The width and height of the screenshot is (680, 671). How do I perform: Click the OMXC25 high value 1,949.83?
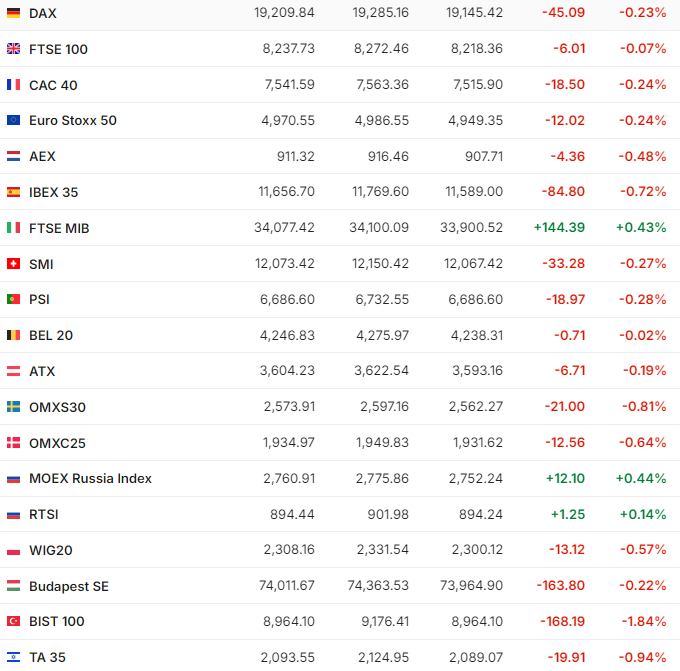(x=381, y=443)
